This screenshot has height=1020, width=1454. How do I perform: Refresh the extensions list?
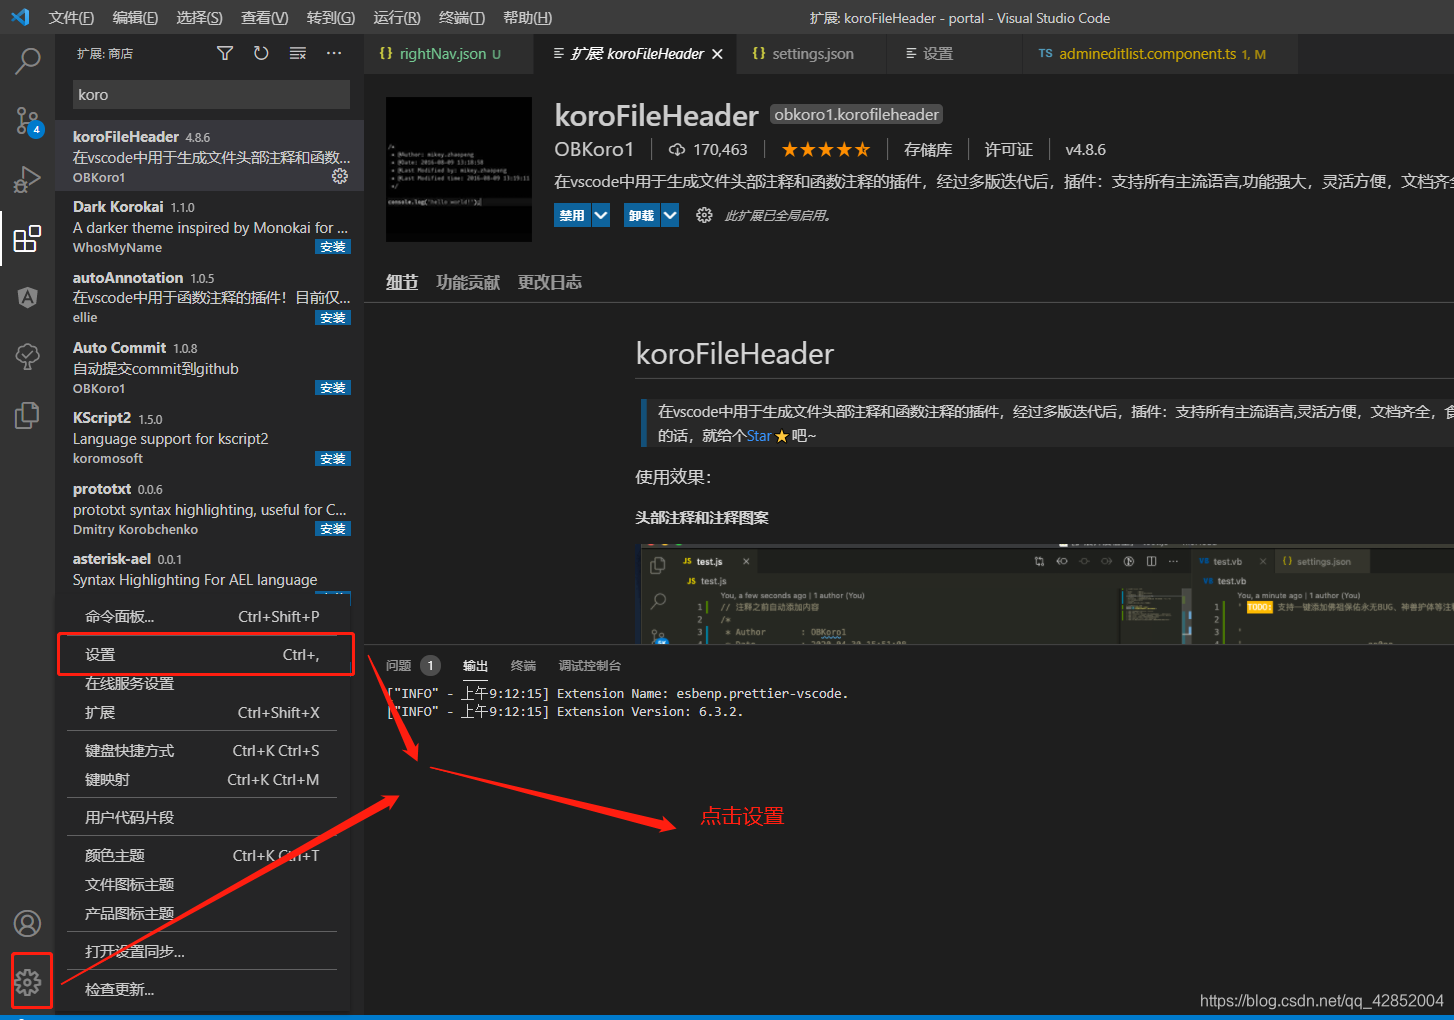click(261, 53)
